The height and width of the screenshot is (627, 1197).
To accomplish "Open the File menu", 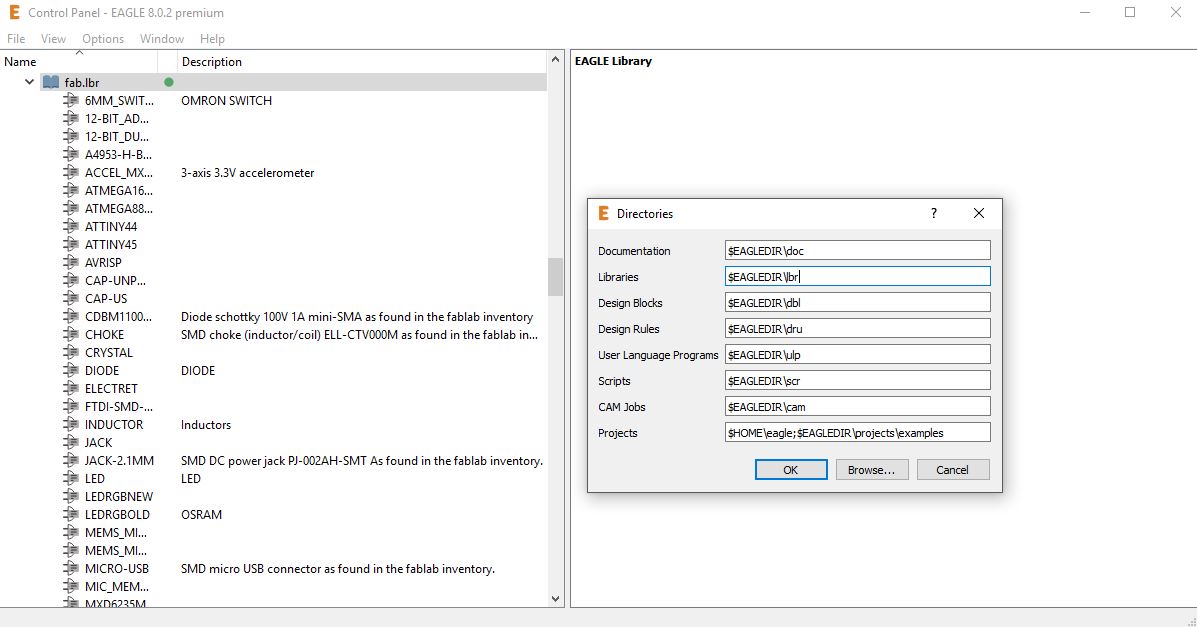I will click(x=16, y=38).
